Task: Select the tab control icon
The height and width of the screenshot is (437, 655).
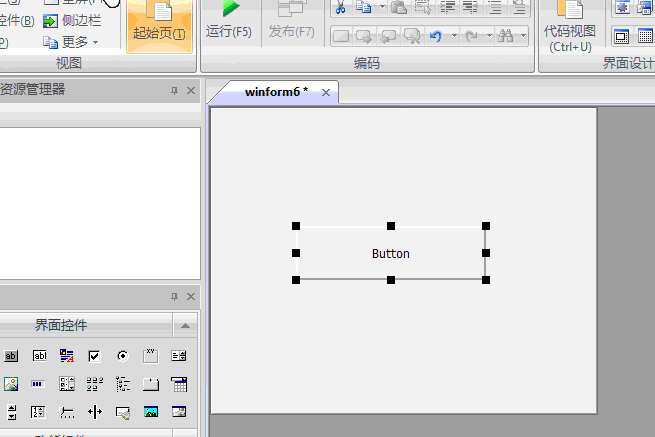Action: point(151,384)
